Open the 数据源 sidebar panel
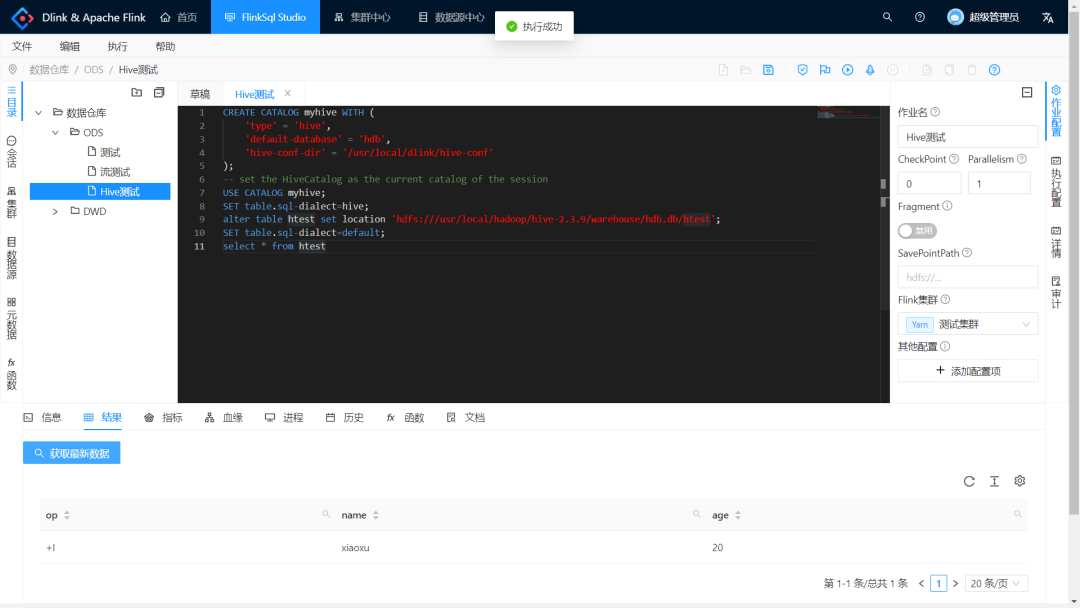 [12, 258]
